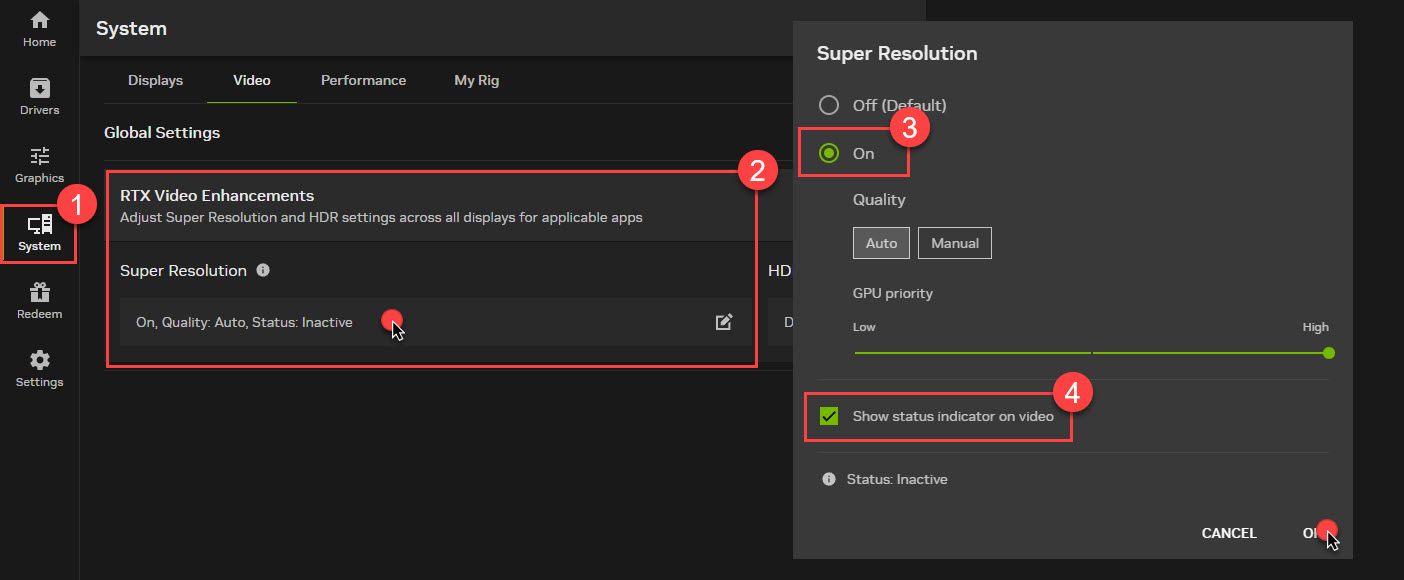Go to the System section

coord(39,232)
